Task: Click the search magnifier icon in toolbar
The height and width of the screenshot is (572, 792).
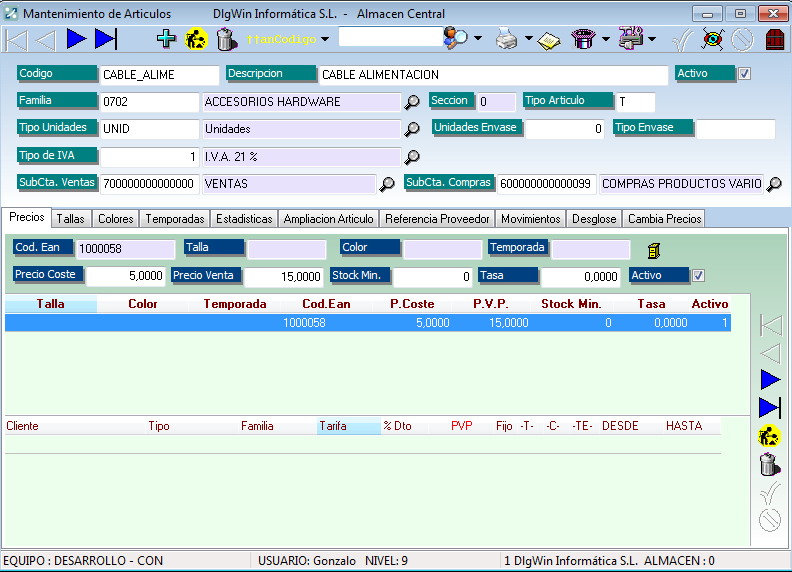Action: [456, 38]
